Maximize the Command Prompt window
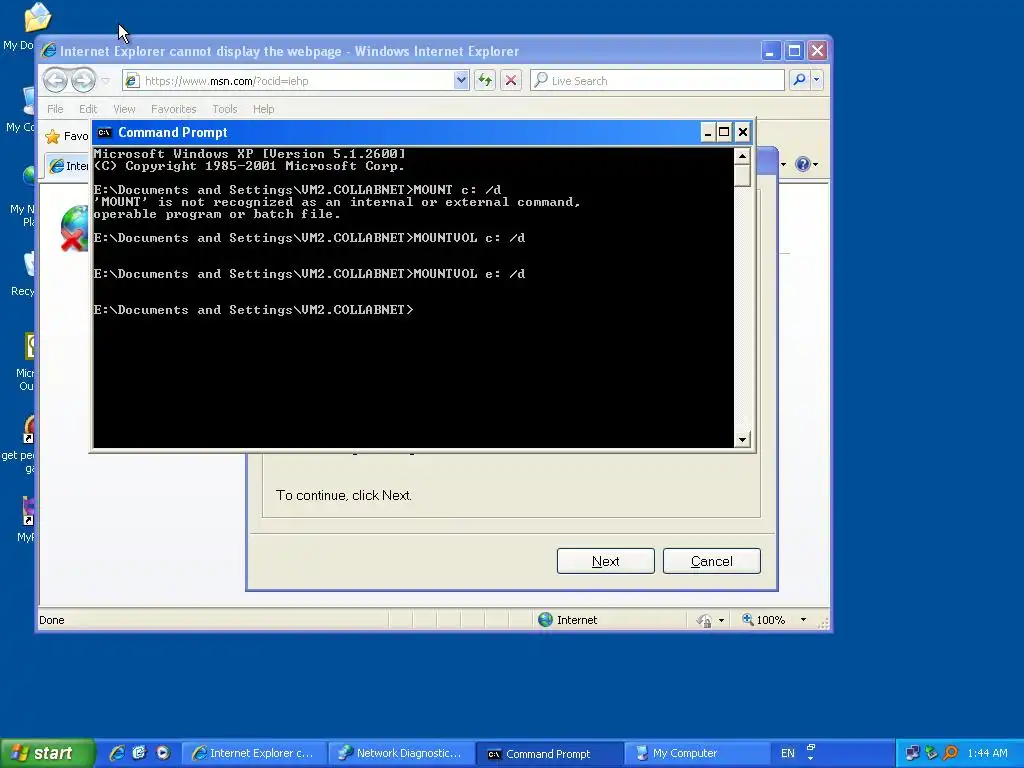 724,133
